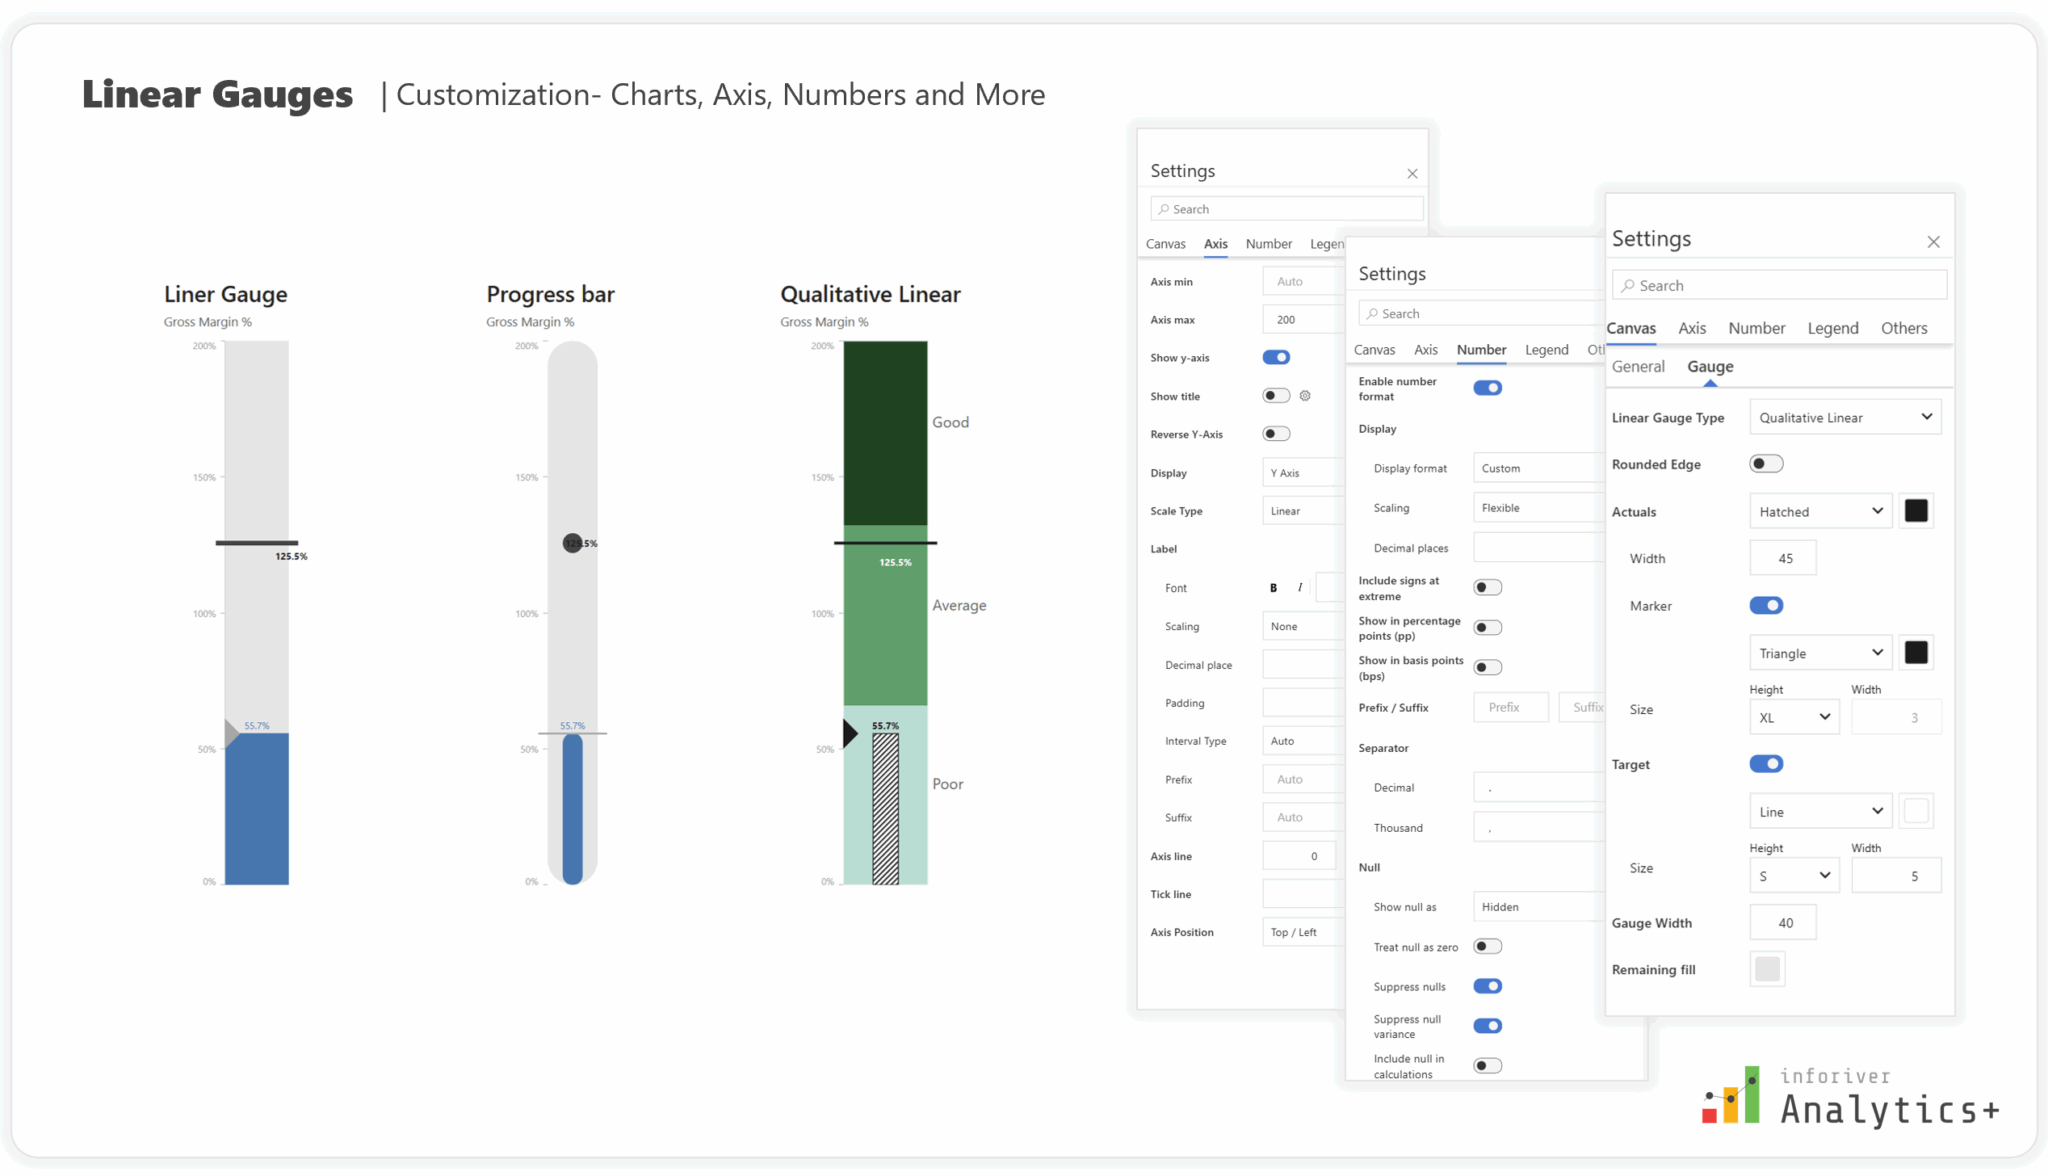
Task: Open the Linear Gauge Type dropdown
Action: click(1844, 417)
